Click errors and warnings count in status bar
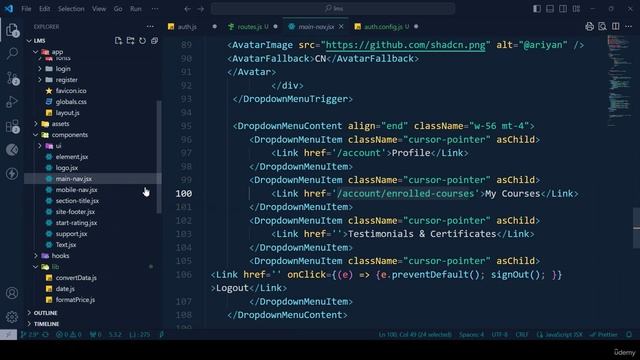This screenshot has width=640, height=360. click(68, 334)
